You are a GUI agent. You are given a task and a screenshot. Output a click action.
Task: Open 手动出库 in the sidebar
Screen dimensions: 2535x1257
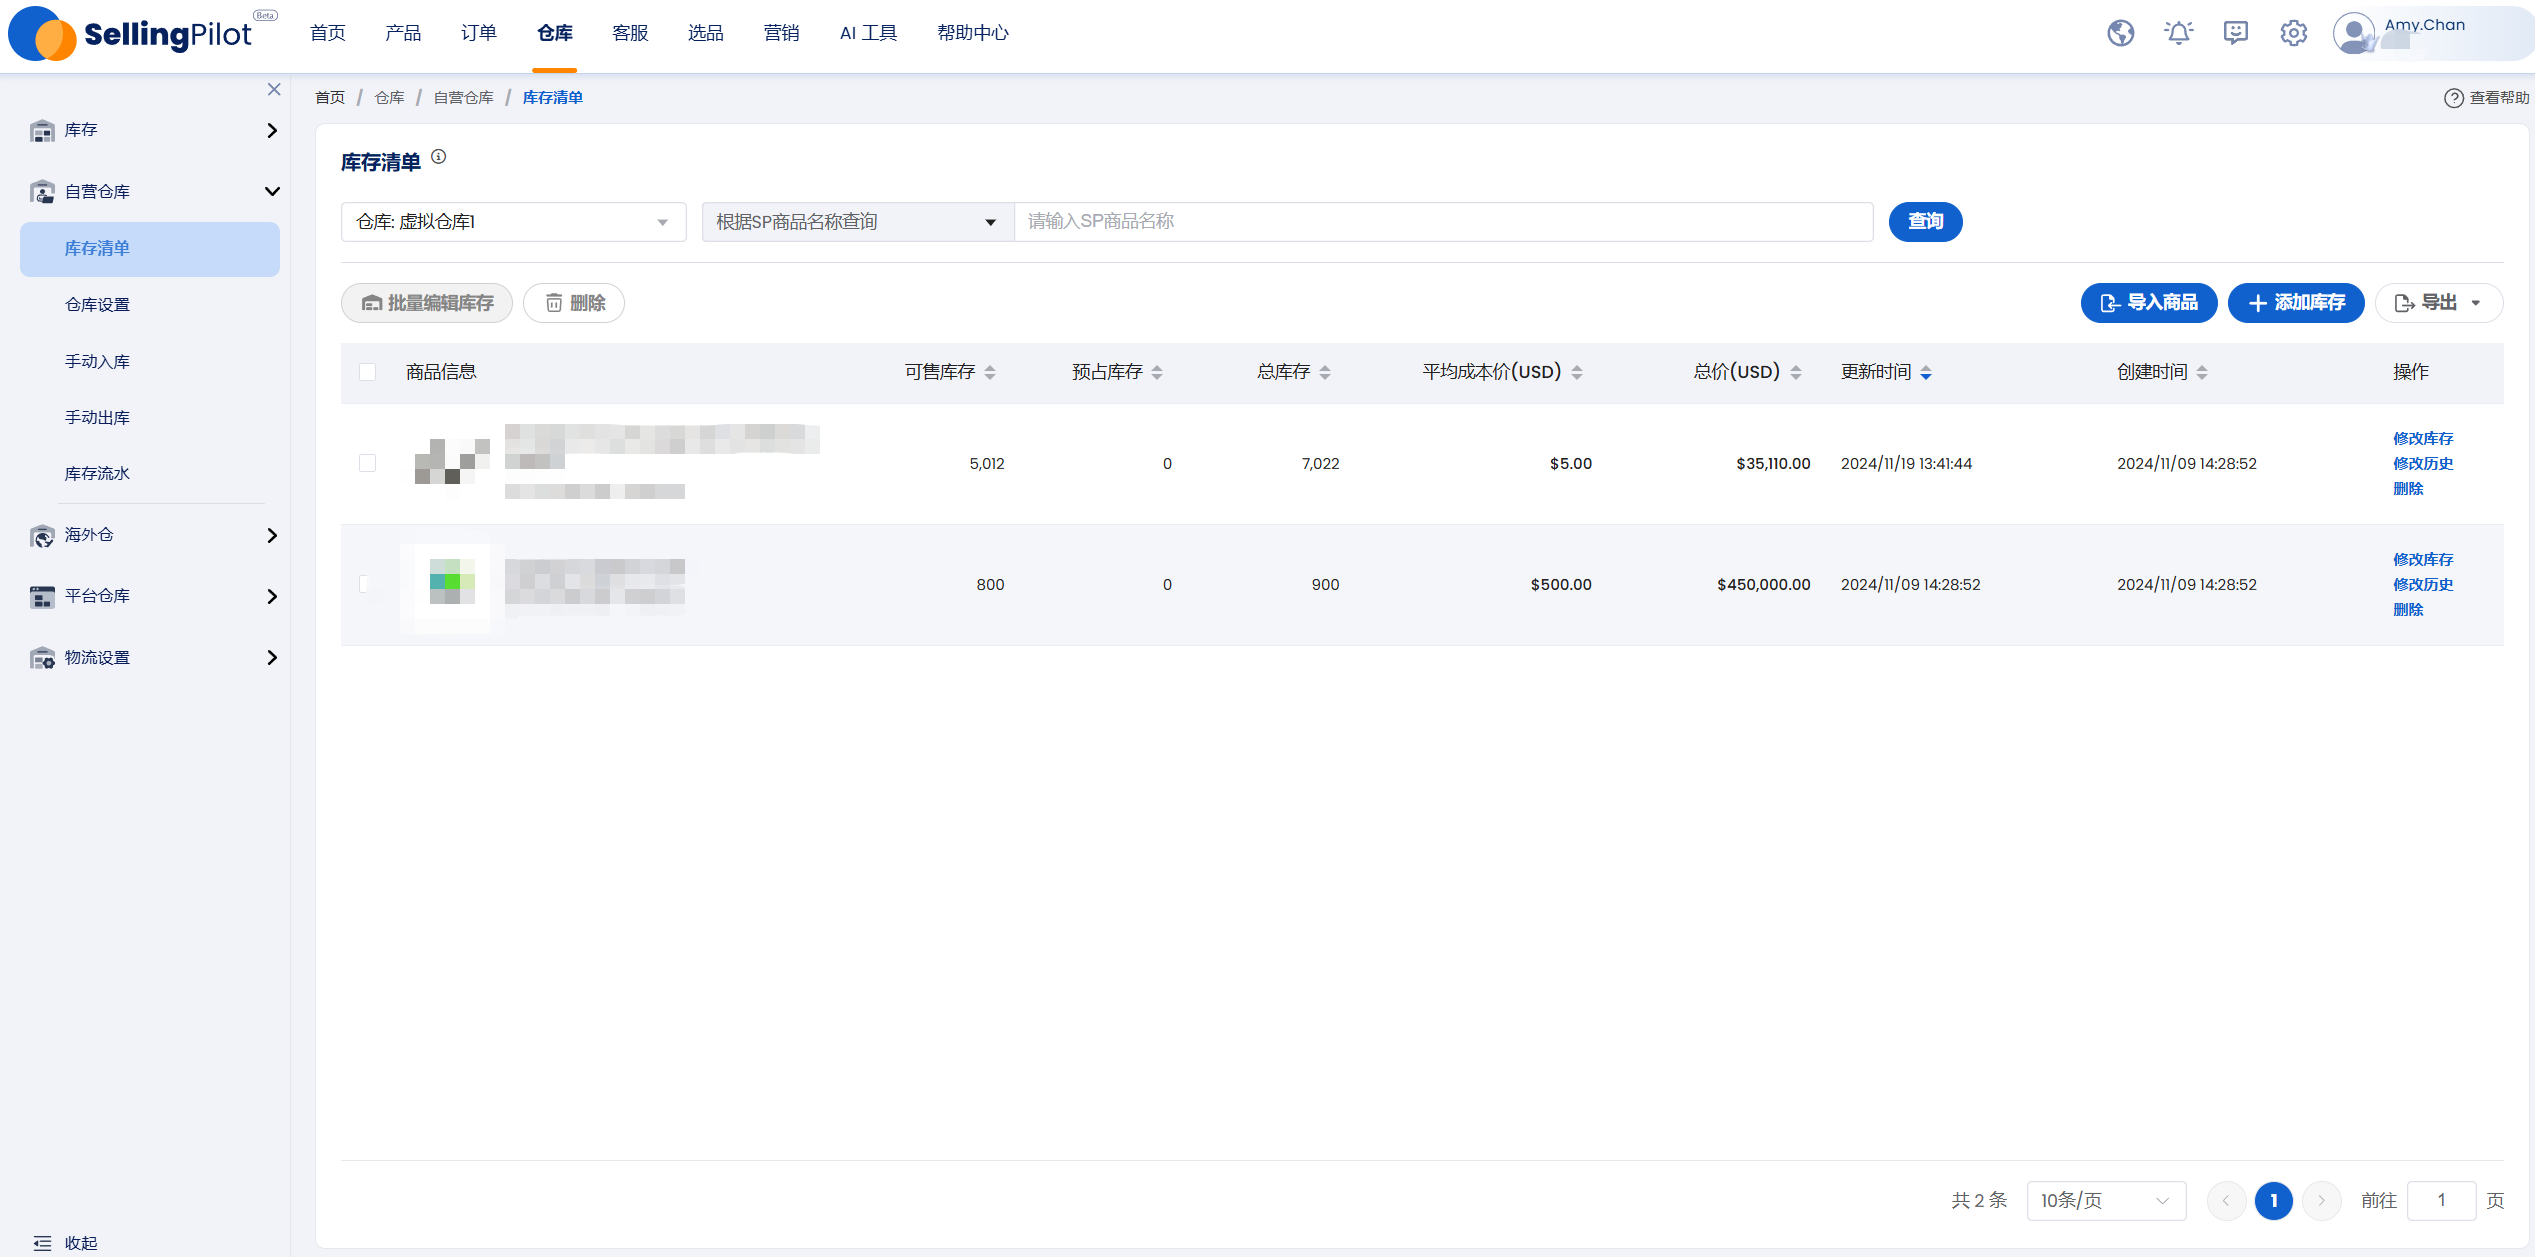[97, 417]
